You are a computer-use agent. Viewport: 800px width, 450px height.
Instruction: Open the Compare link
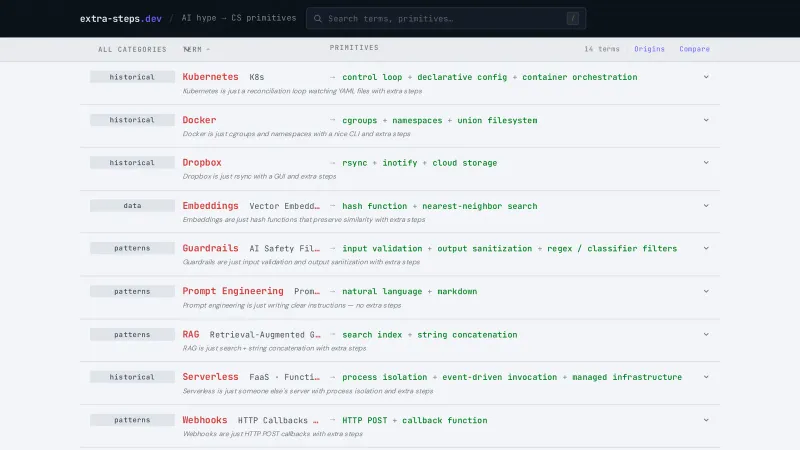(694, 49)
